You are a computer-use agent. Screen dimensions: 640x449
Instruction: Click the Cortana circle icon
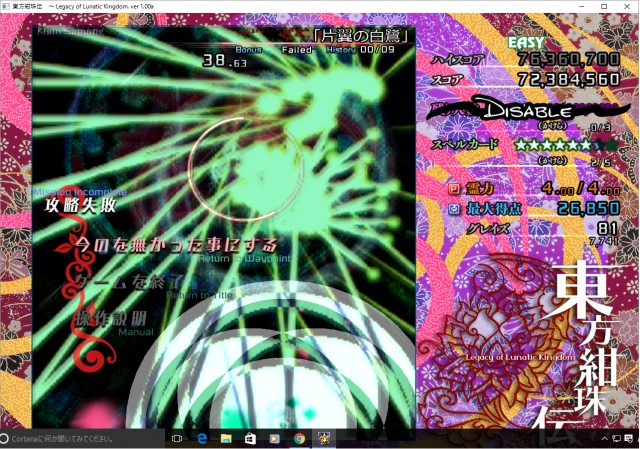(x=4, y=439)
